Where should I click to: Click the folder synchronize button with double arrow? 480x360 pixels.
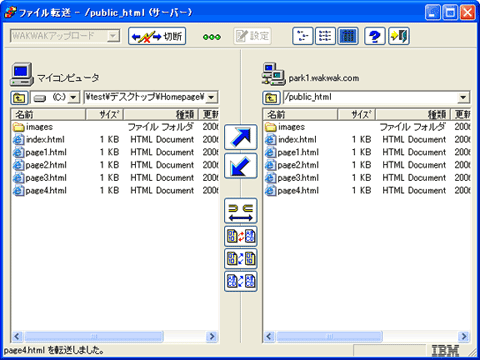(241, 211)
